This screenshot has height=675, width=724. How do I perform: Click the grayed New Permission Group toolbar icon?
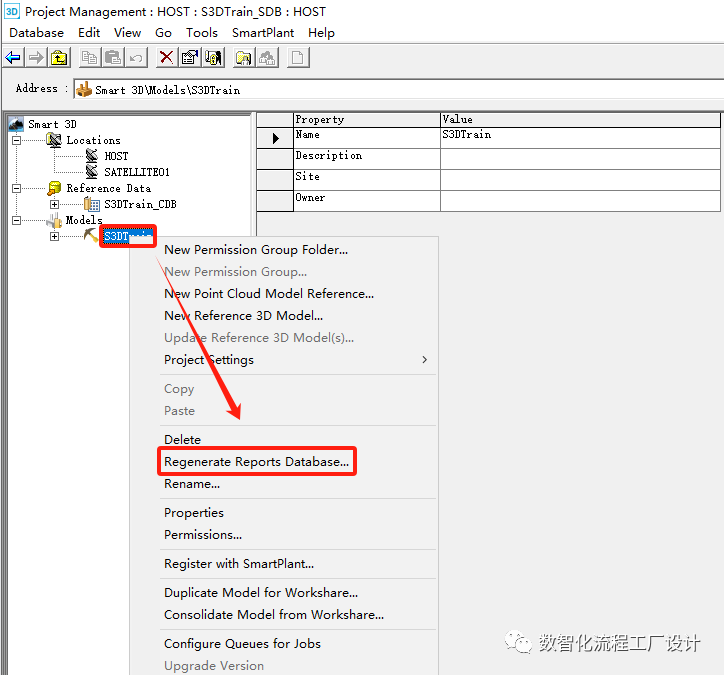(x=267, y=58)
